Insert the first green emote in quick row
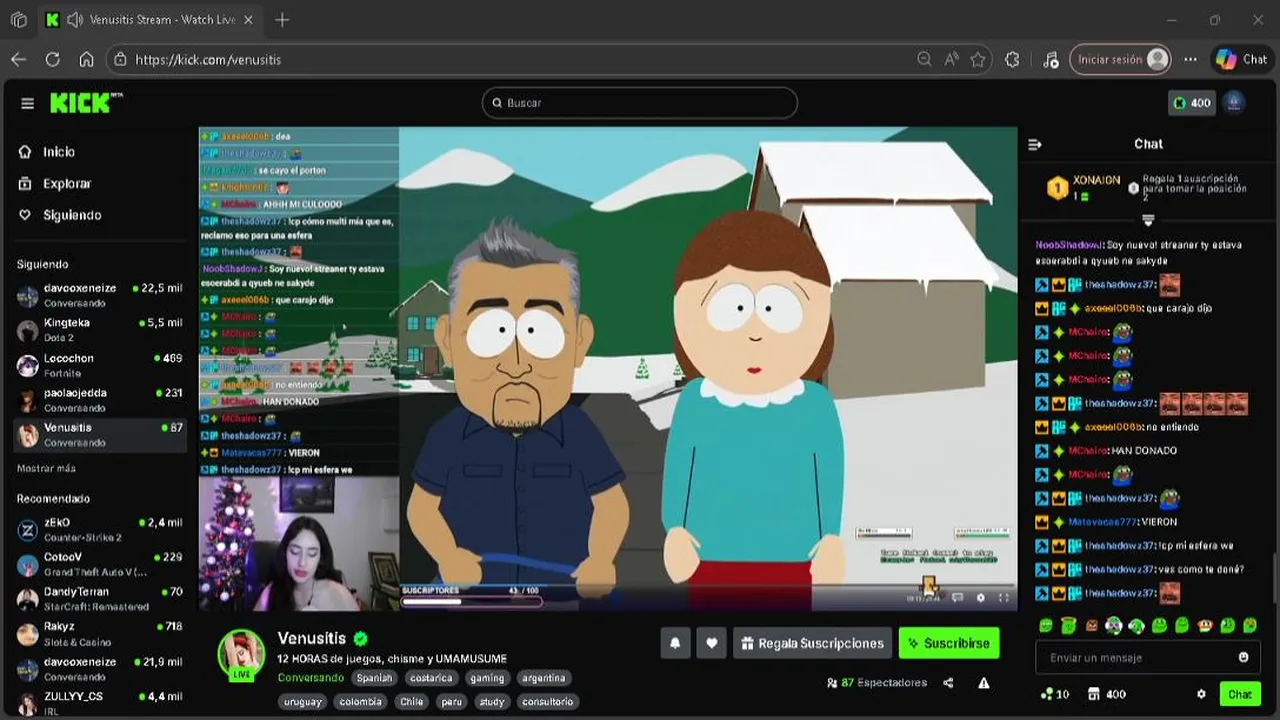 pos(1046,626)
